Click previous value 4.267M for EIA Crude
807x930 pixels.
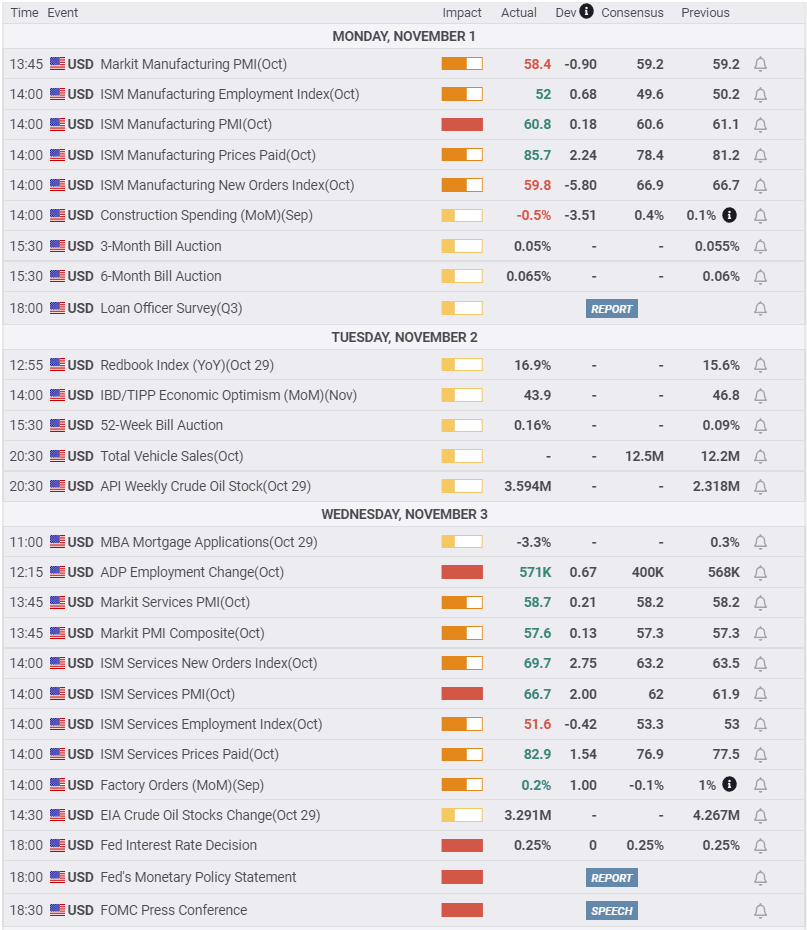(716, 816)
